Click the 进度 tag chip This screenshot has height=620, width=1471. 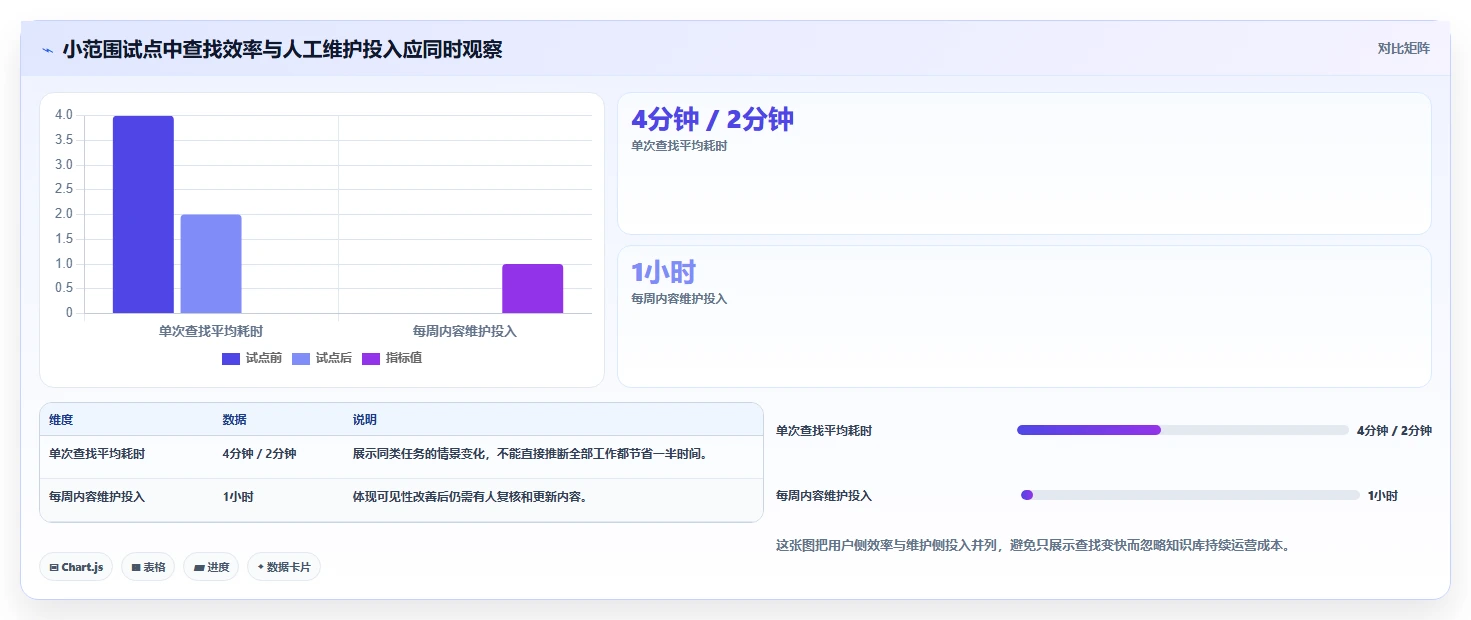click(211, 567)
